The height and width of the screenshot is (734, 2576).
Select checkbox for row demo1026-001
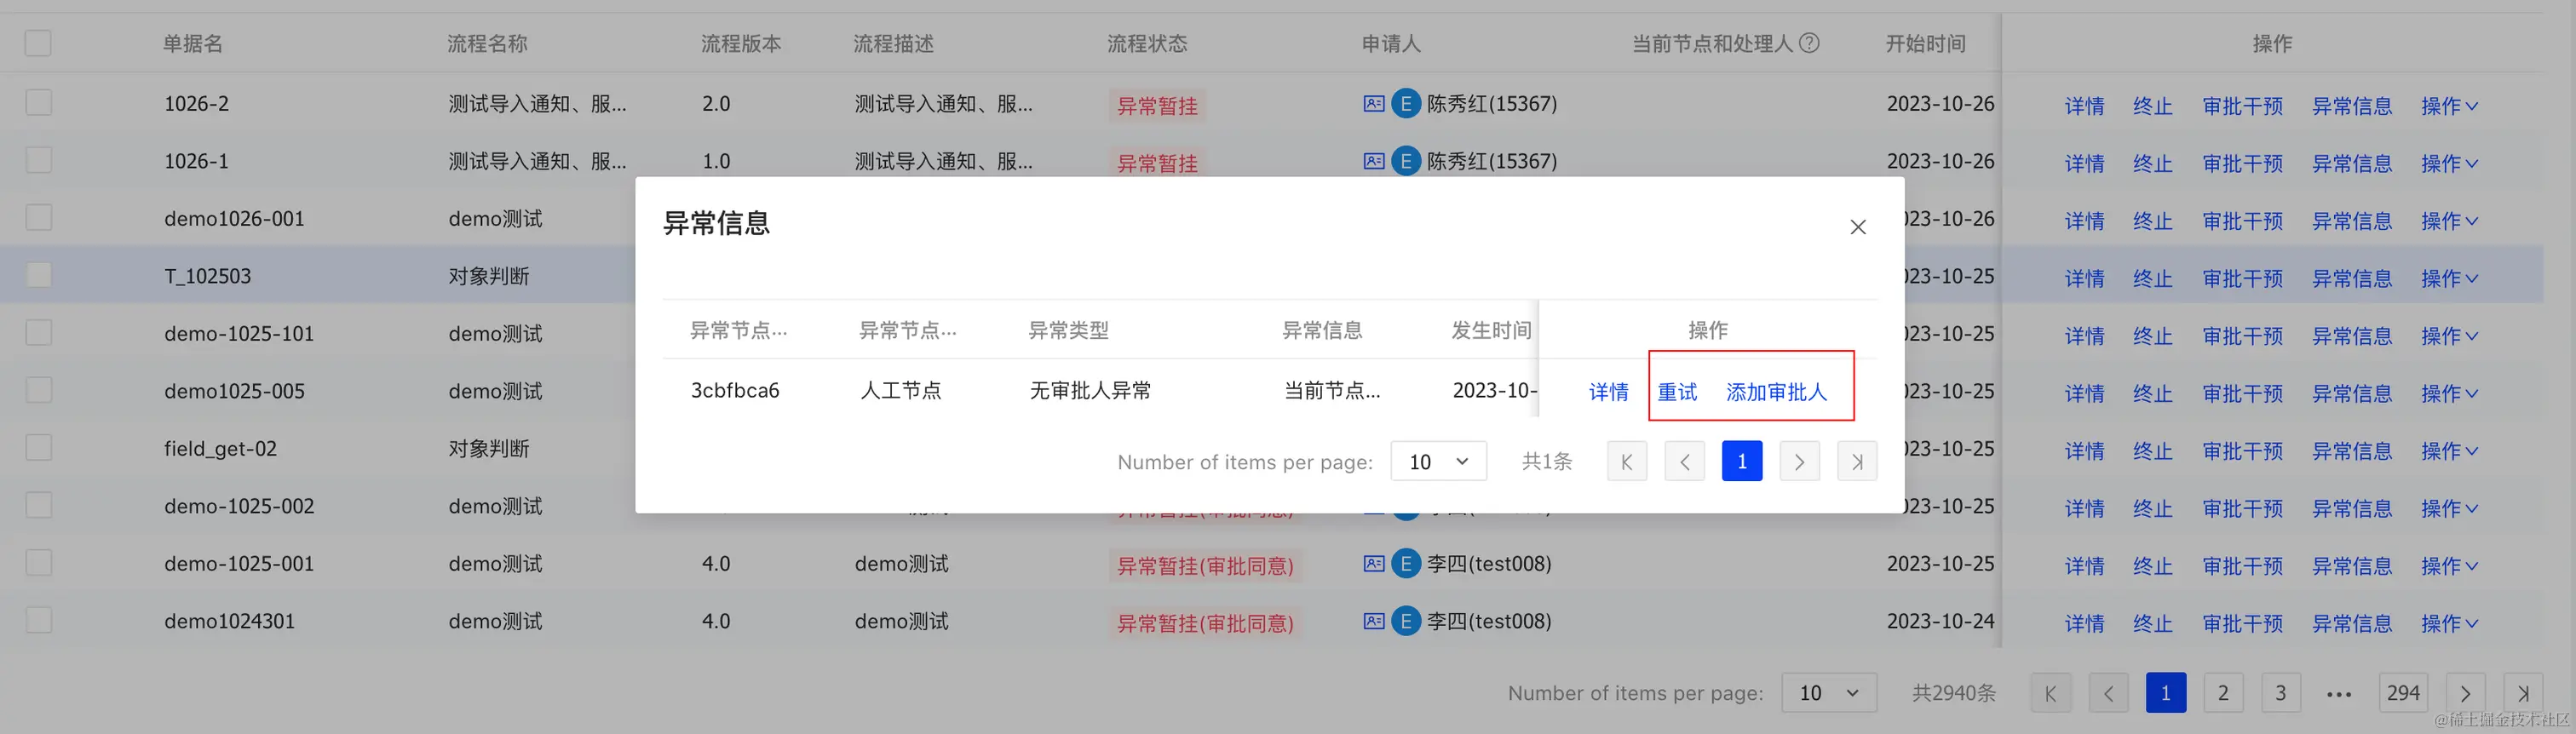[x=38, y=217]
